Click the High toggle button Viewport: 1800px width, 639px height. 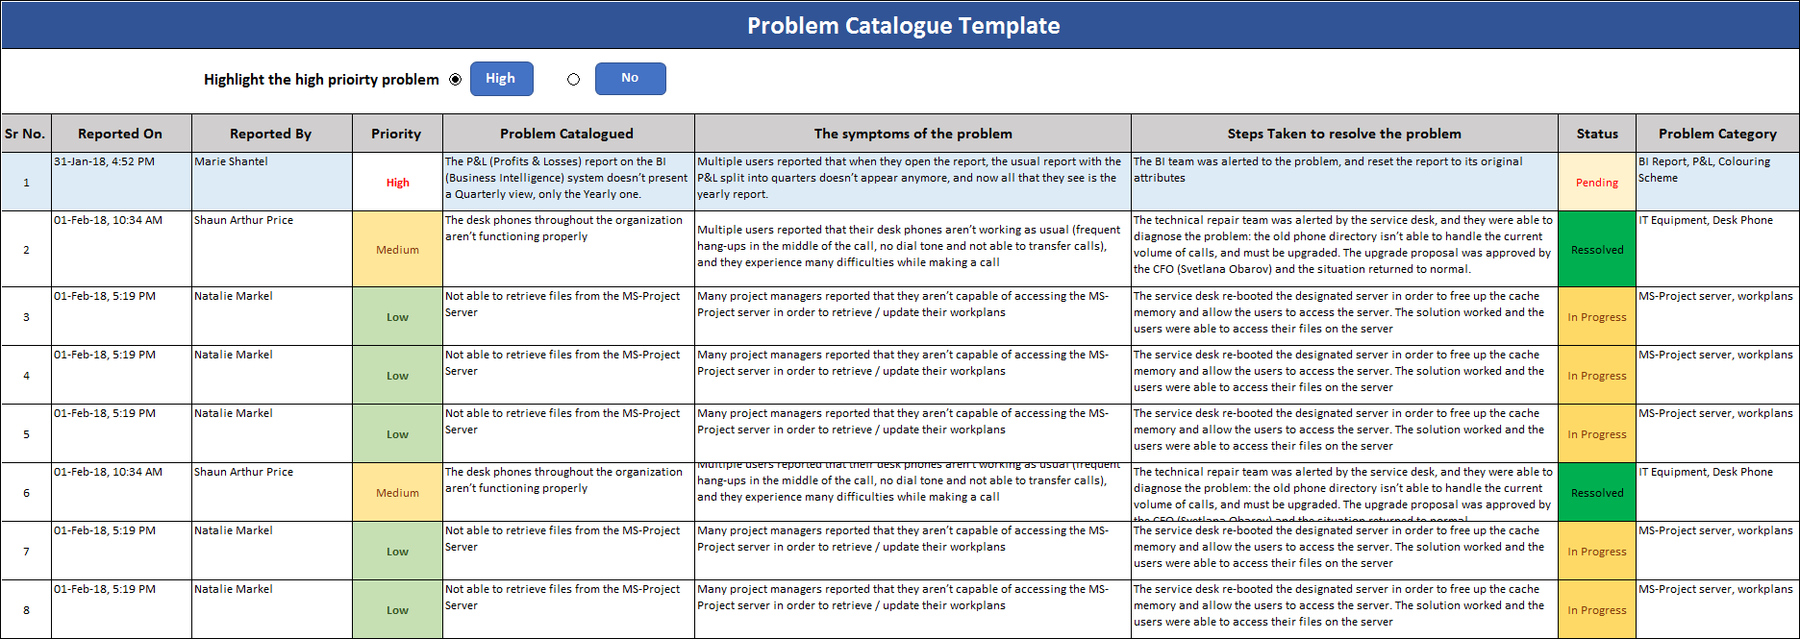tap(501, 78)
